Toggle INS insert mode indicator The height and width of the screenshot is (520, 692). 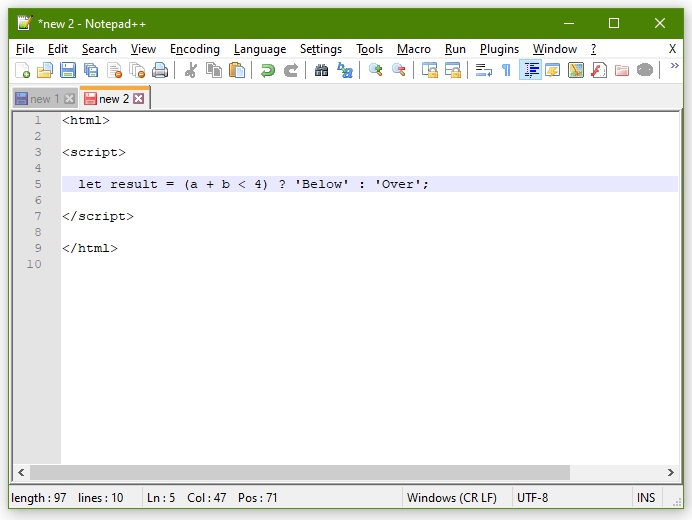[646, 498]
